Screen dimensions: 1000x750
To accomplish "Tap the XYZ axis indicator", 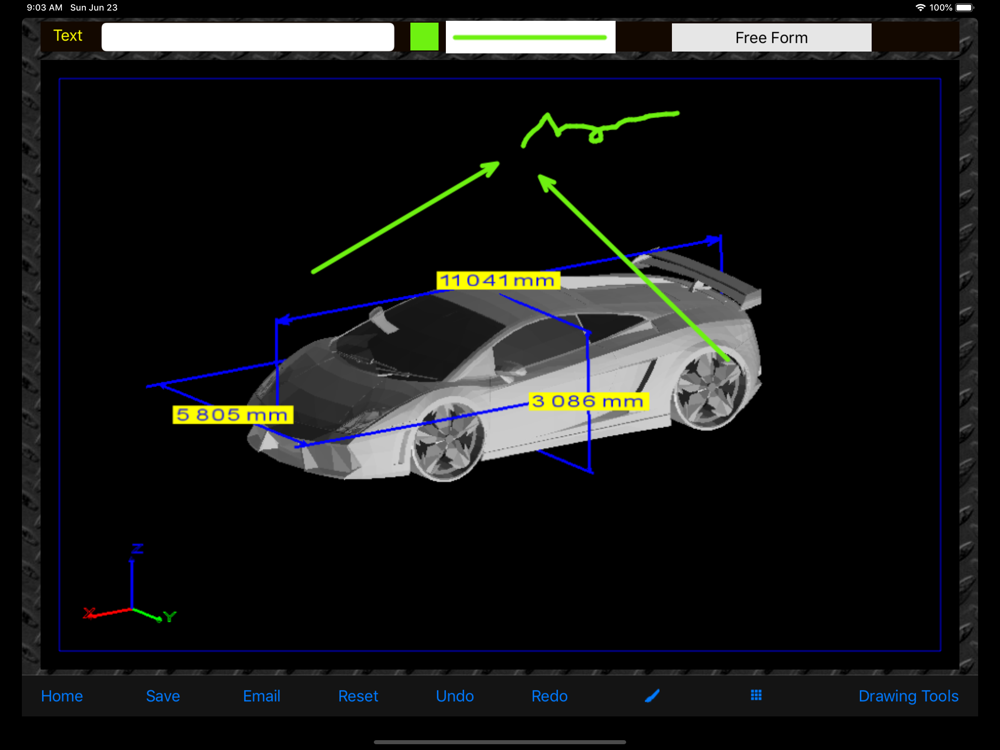I will [x=130, y=584].
